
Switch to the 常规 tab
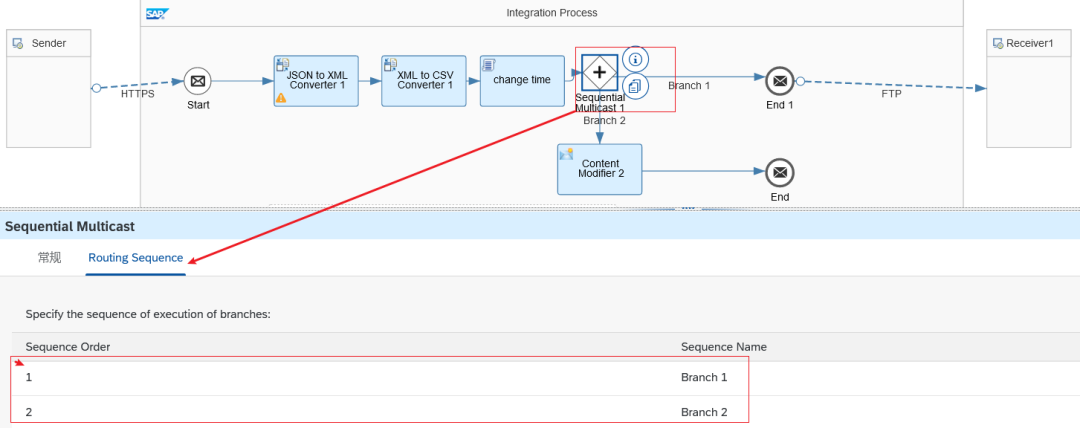(49, 258)
